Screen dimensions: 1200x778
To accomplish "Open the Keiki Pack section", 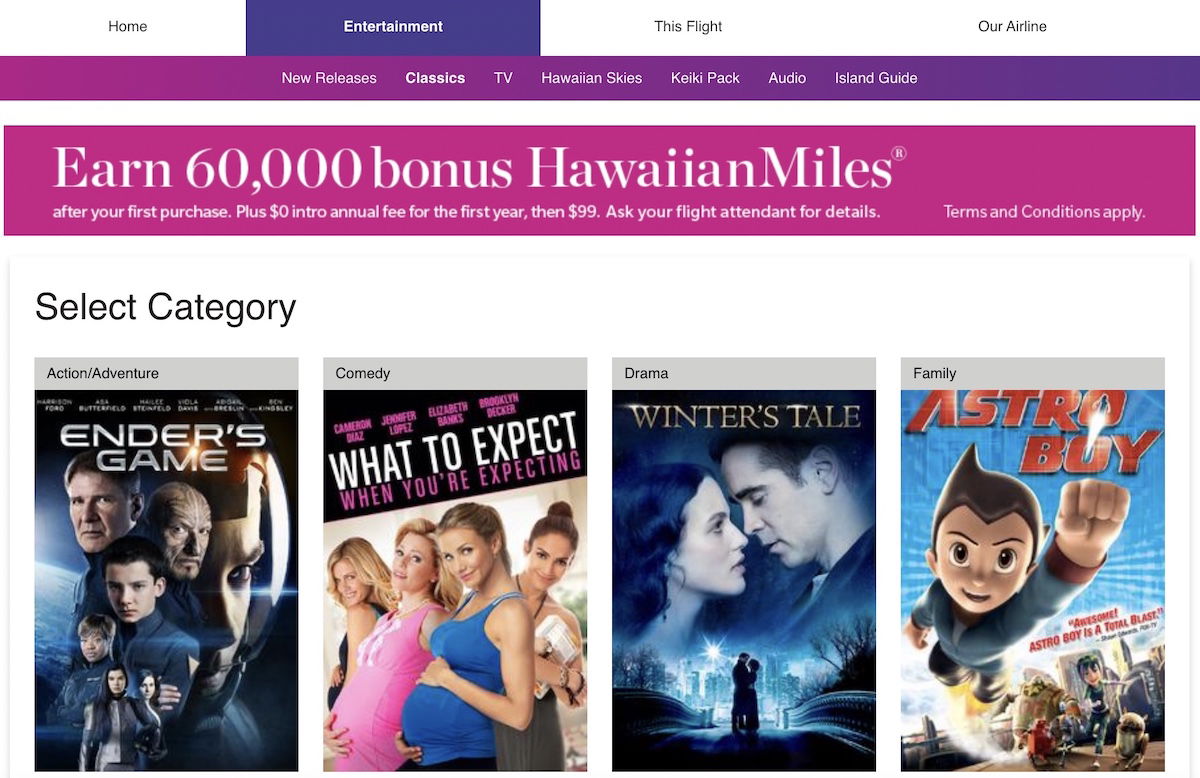I will [x=705, y=78].
